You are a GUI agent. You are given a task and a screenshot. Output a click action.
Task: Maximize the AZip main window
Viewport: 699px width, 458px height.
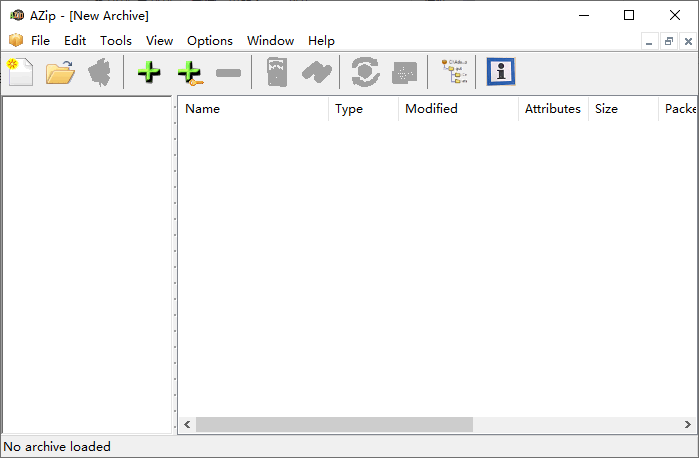tap(629, 15)
